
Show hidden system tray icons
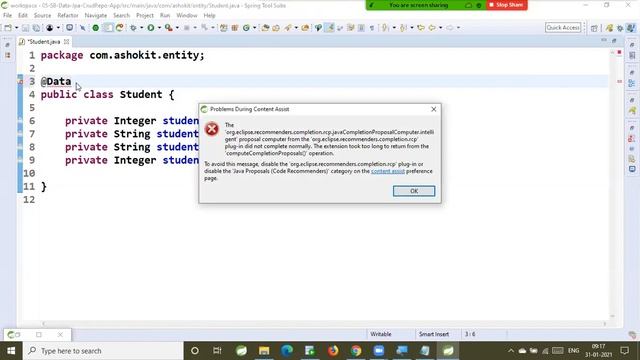pos(511,351)
